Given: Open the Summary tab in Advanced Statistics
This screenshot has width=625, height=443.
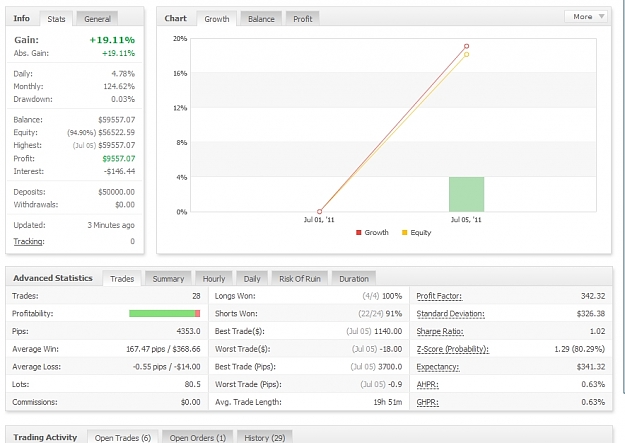Looking at the screenshot, I should tap(168, 279).
